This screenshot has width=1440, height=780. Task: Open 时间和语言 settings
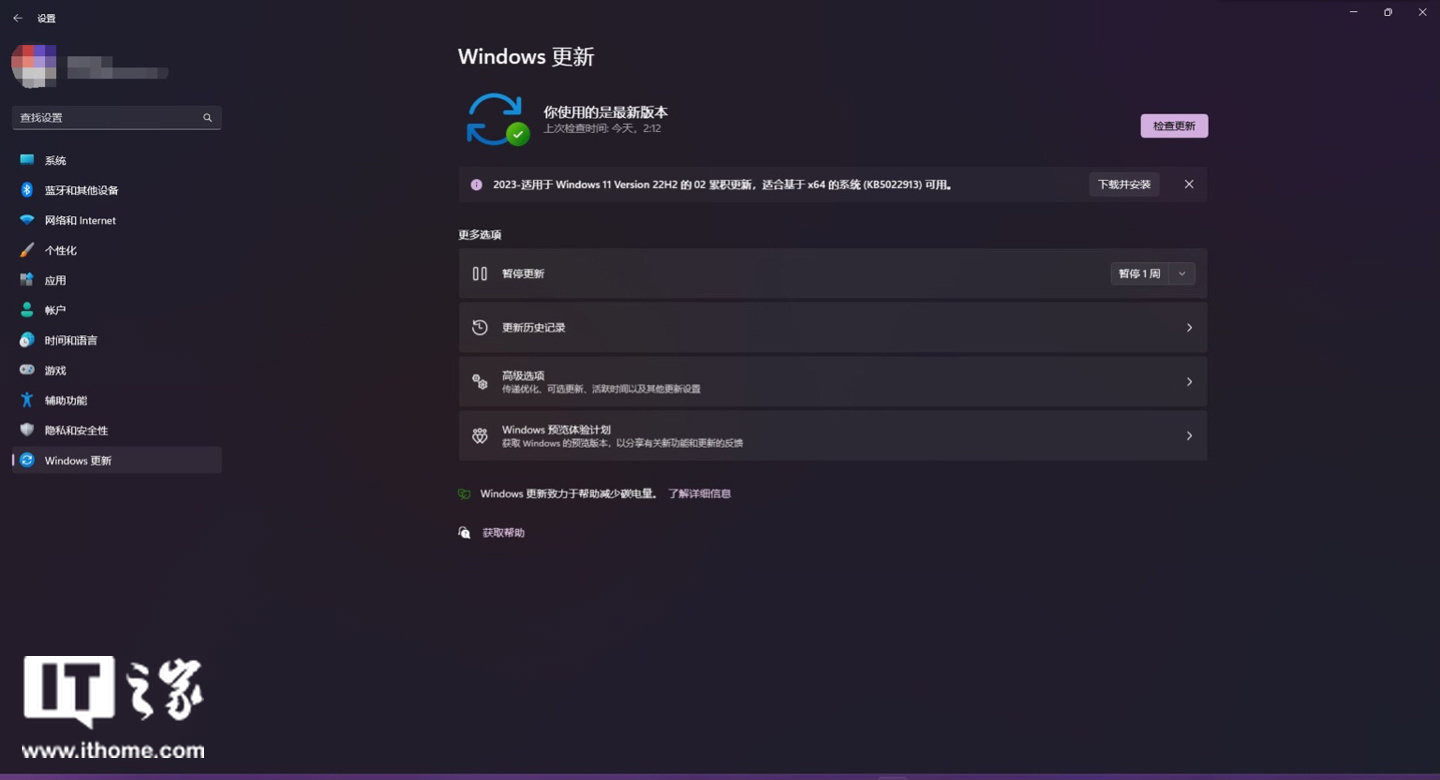click(x=117, y=340)
